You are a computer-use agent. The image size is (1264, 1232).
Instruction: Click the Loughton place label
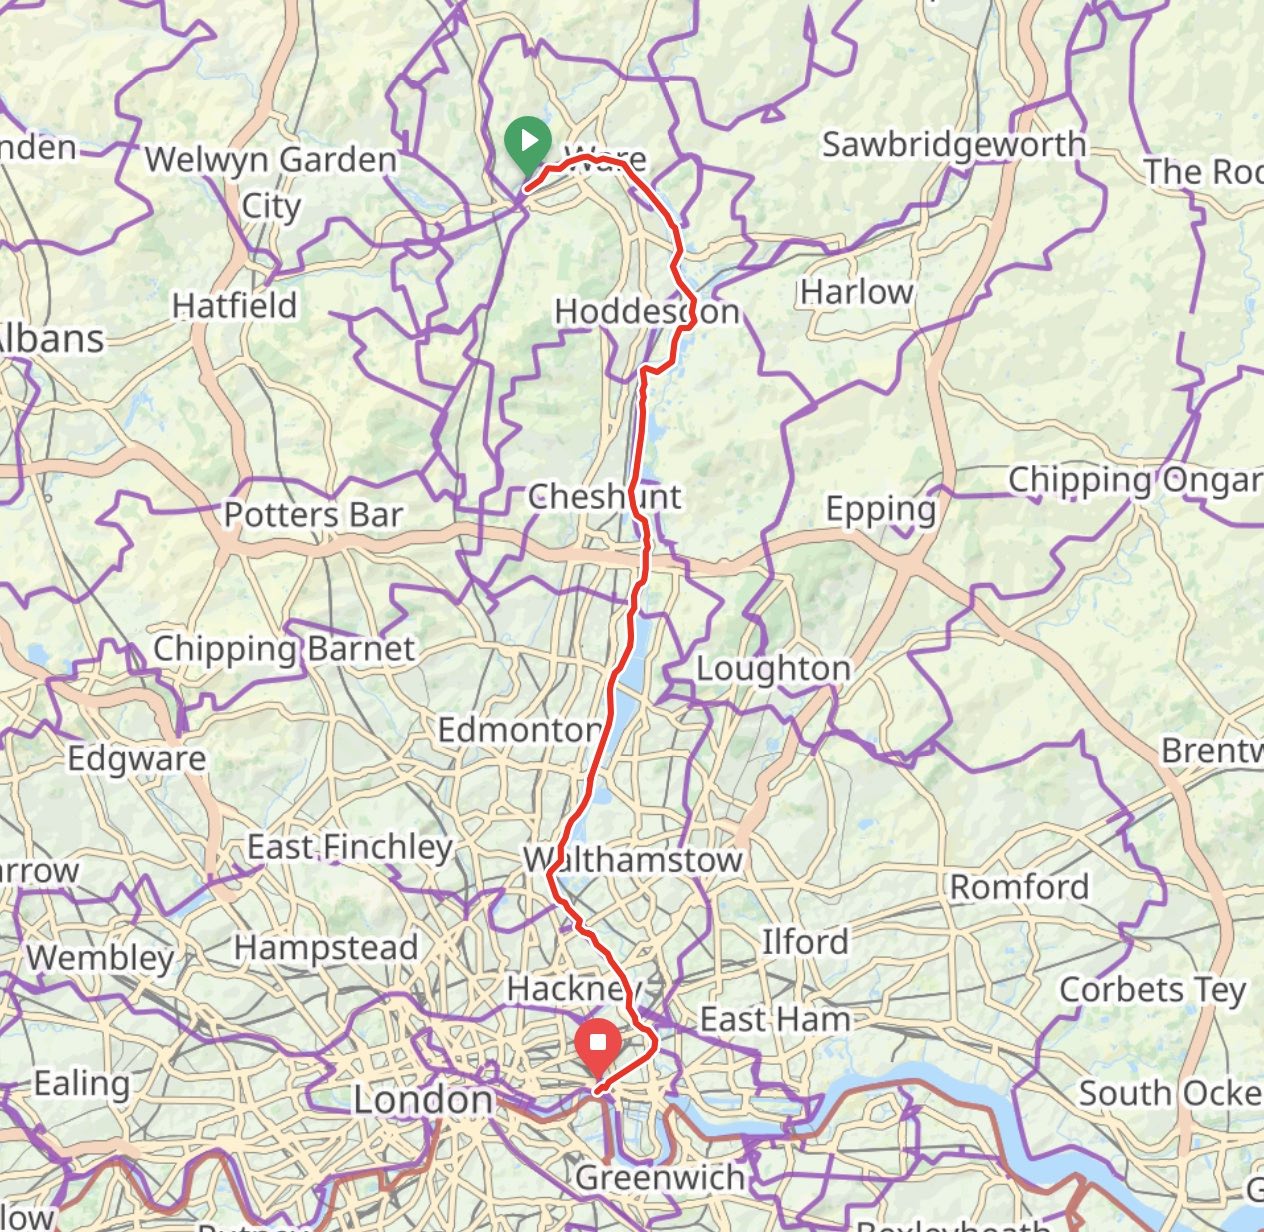pyautogui.click(x=773, y=668)
